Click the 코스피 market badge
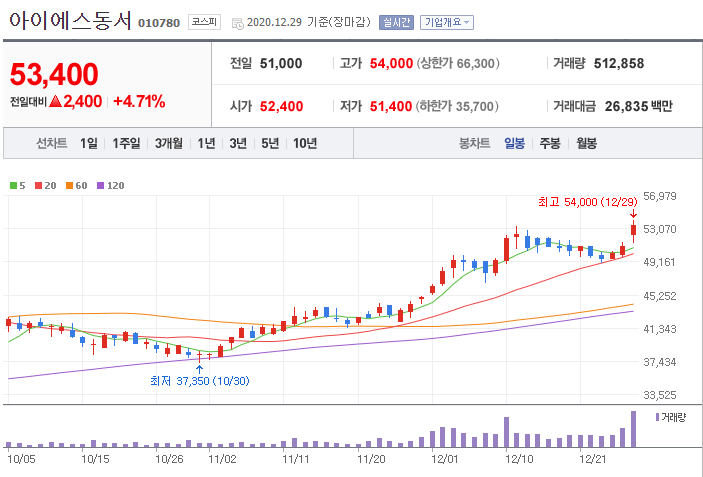Screen dimensions: 703x477 (x=204, y=22)
